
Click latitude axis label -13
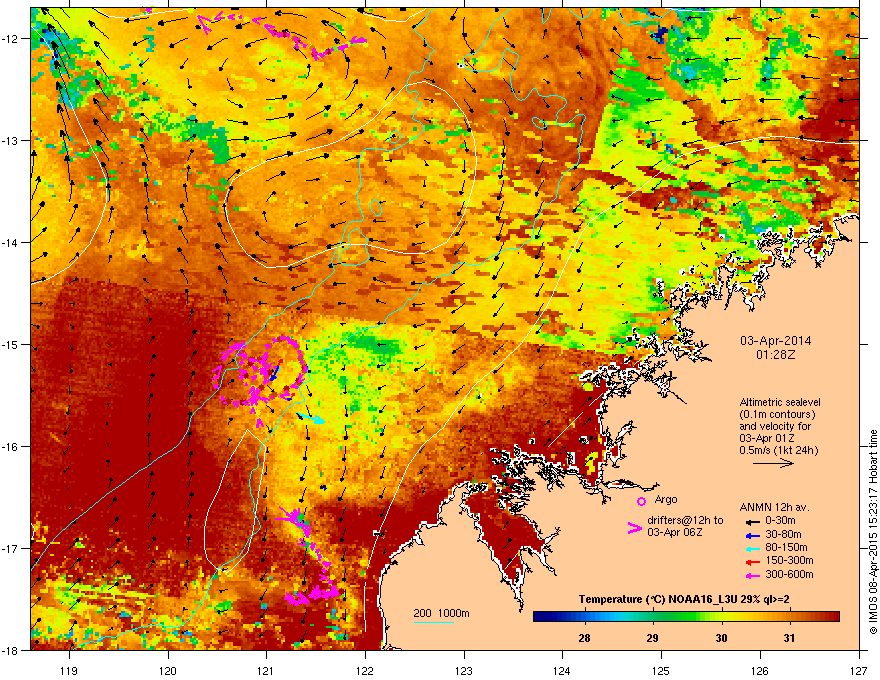point(10,141)
